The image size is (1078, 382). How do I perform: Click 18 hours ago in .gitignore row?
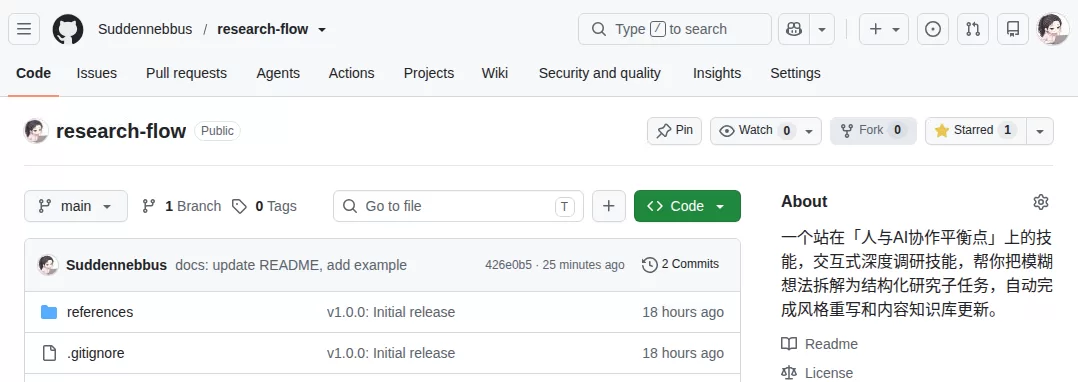click(x=683, y=353)
